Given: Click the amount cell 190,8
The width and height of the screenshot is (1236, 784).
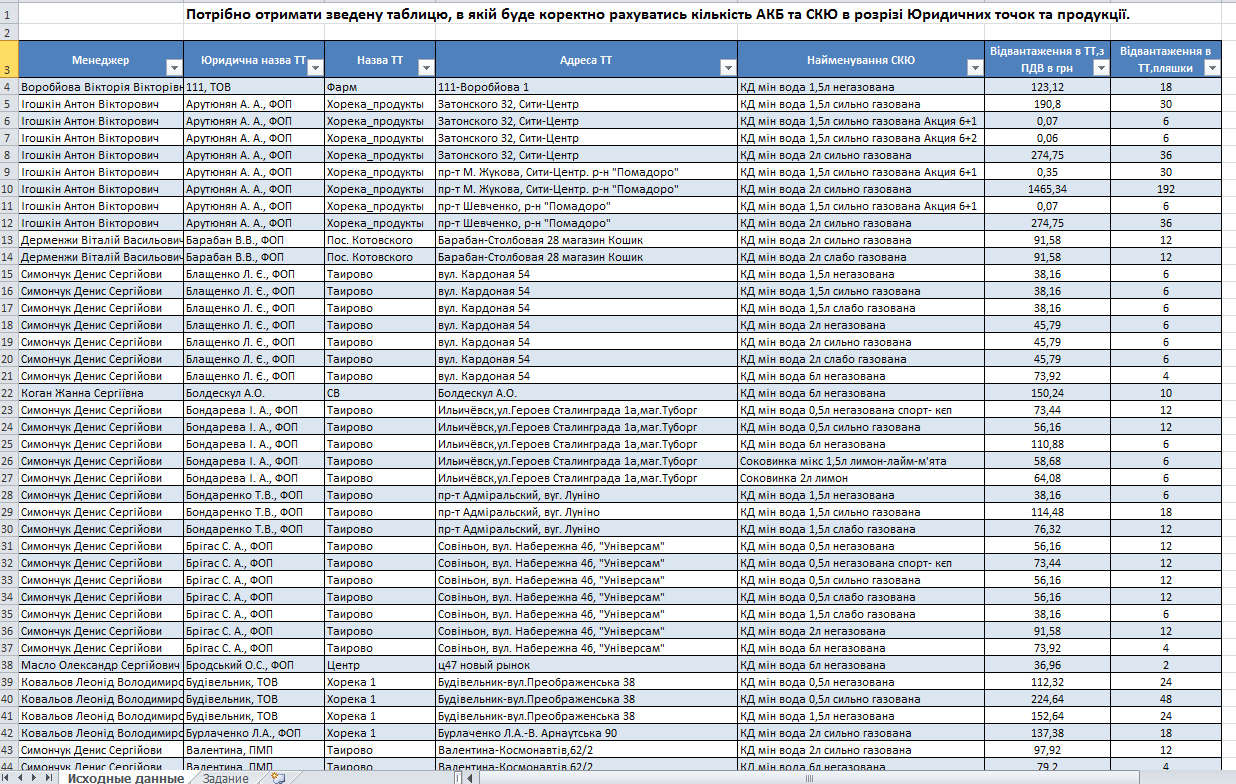Looking at the screenshot, I should point(1048,104).
